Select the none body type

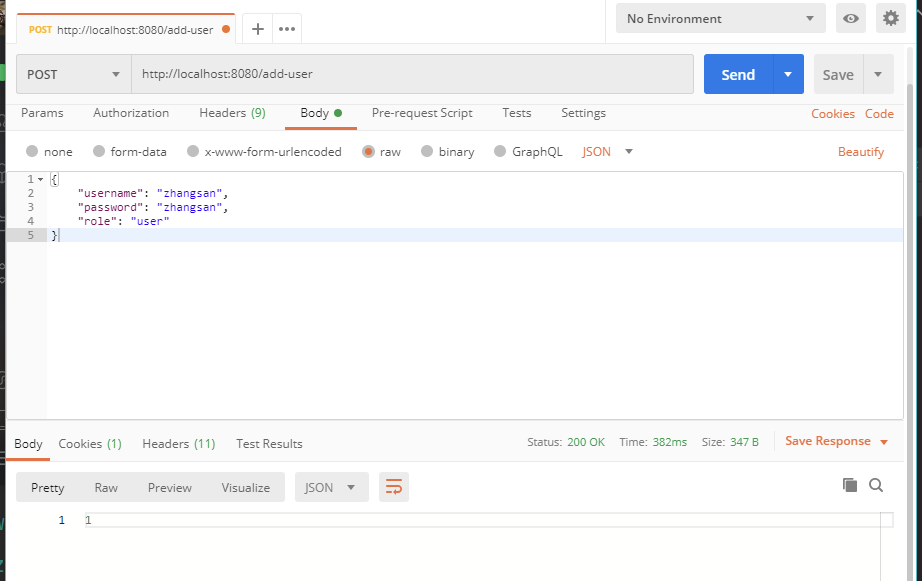click(x=49, y=152)
